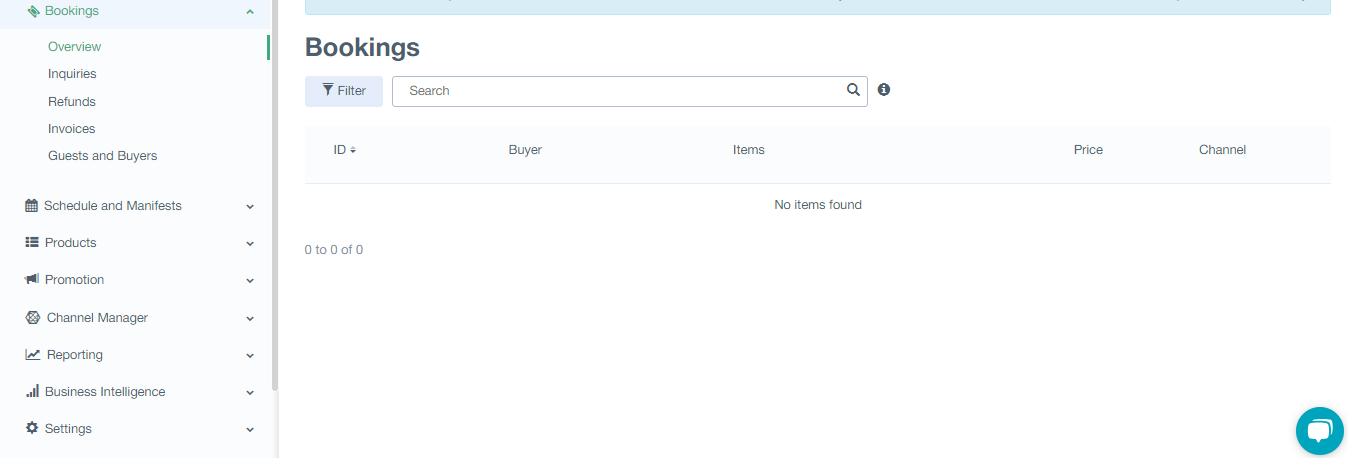Screen dimensions: 1348x458
Task: Click the Bookings ticket icon in sidebar
Action: (33, 11)
